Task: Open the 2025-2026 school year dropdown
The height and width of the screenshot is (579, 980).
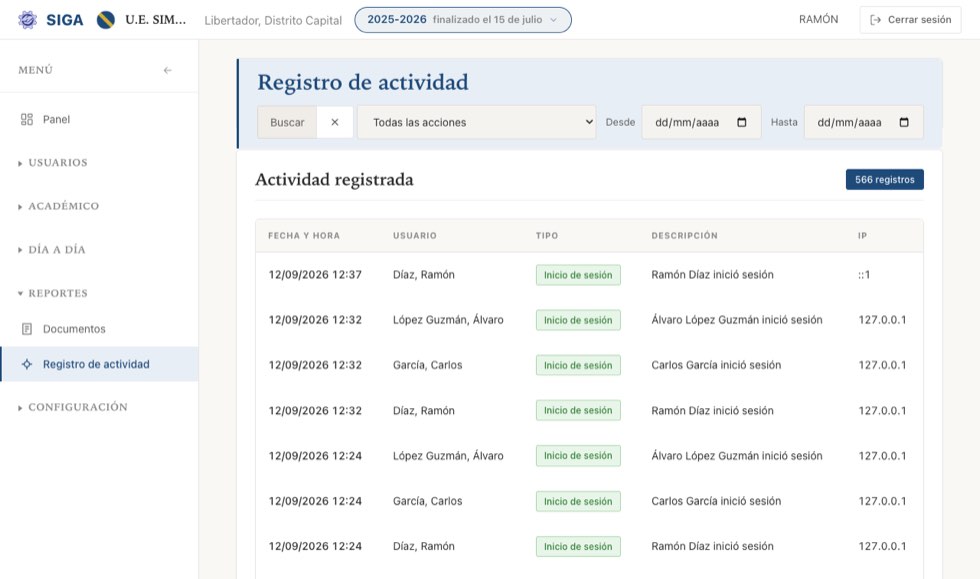Action: tap(462, 20)
